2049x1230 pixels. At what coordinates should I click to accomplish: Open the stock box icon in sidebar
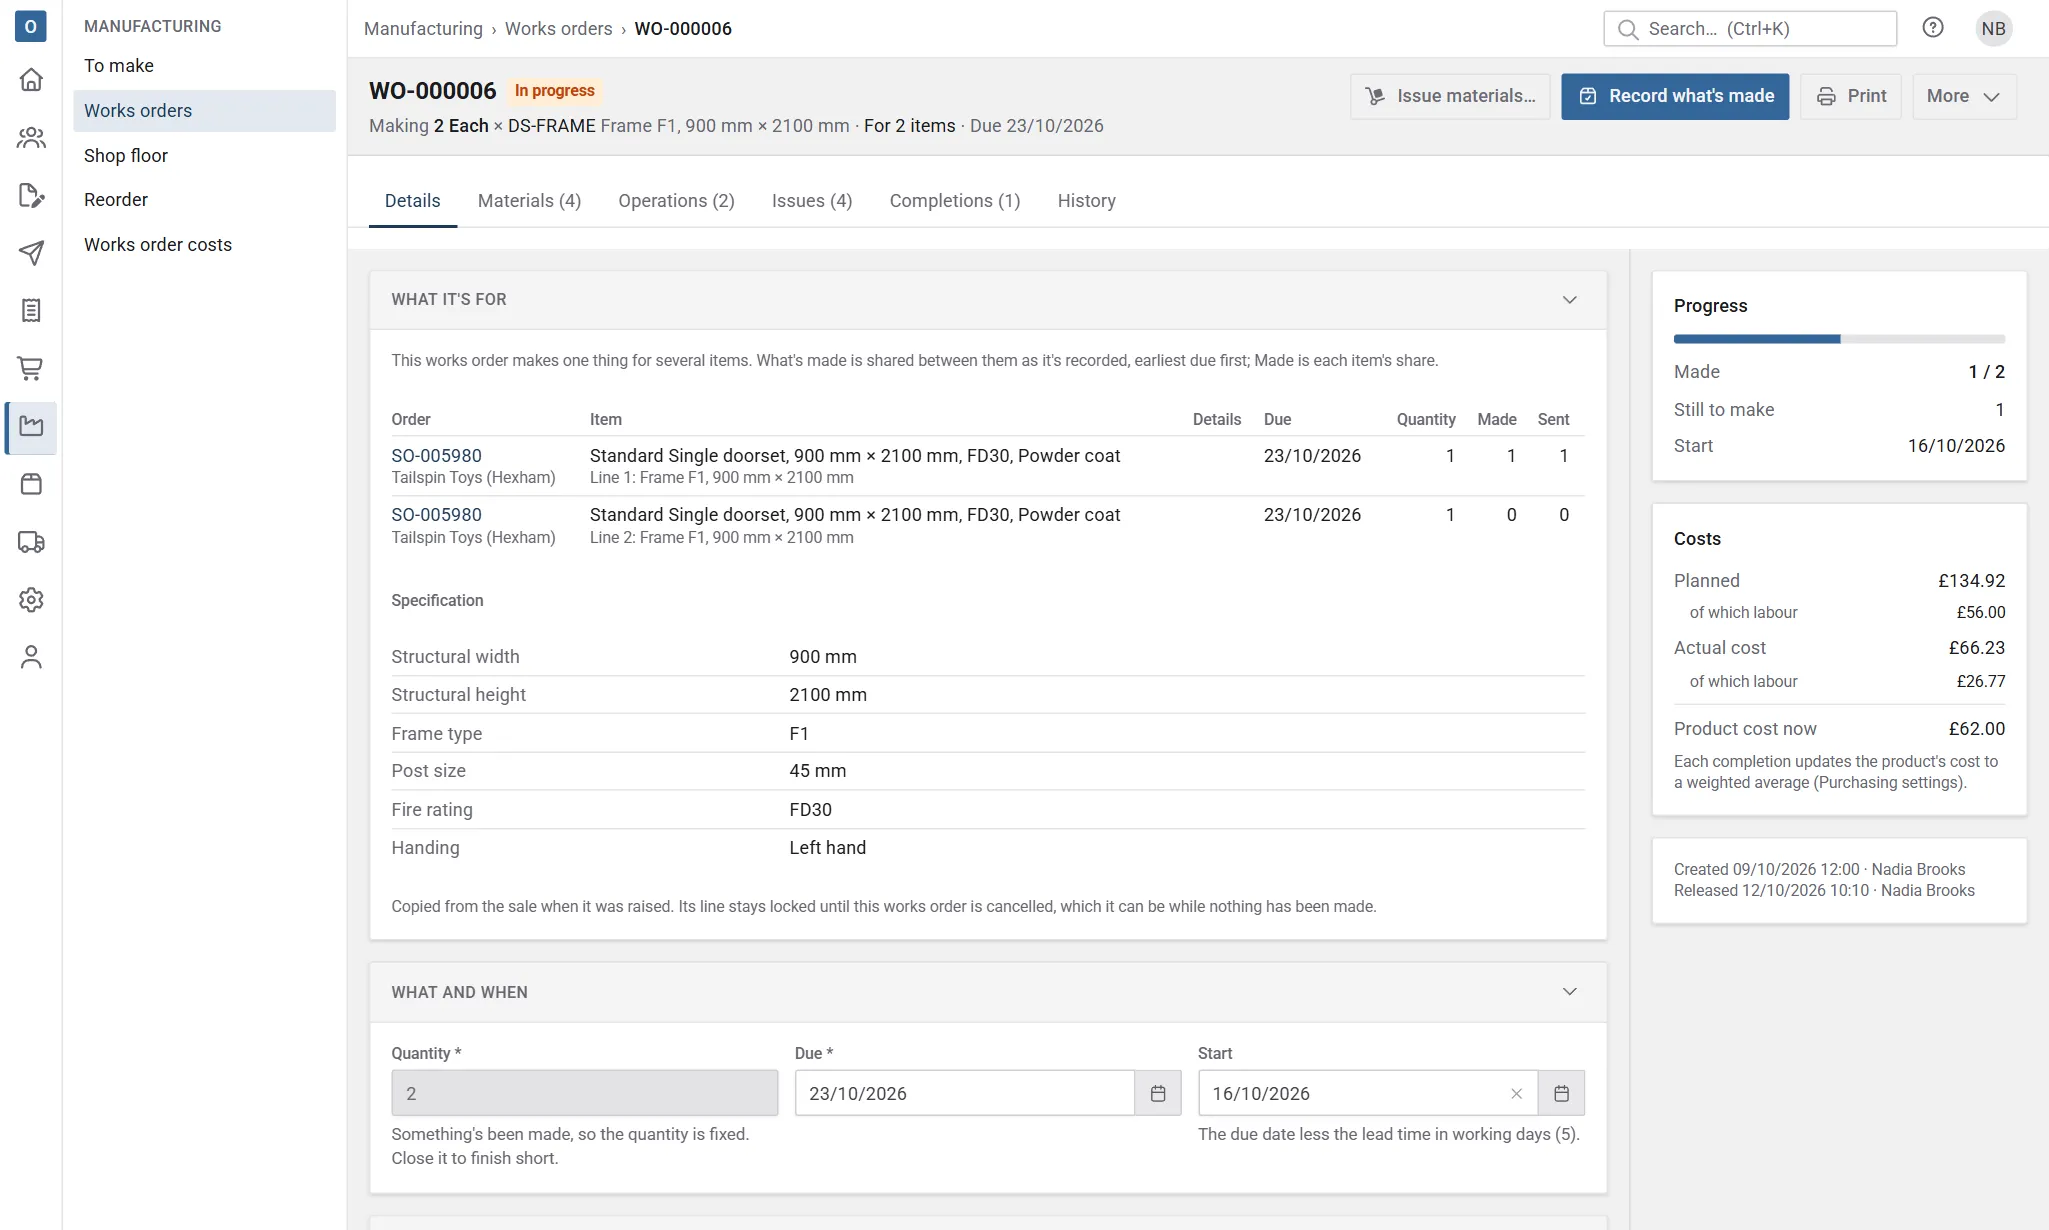(x=31, y=484)
